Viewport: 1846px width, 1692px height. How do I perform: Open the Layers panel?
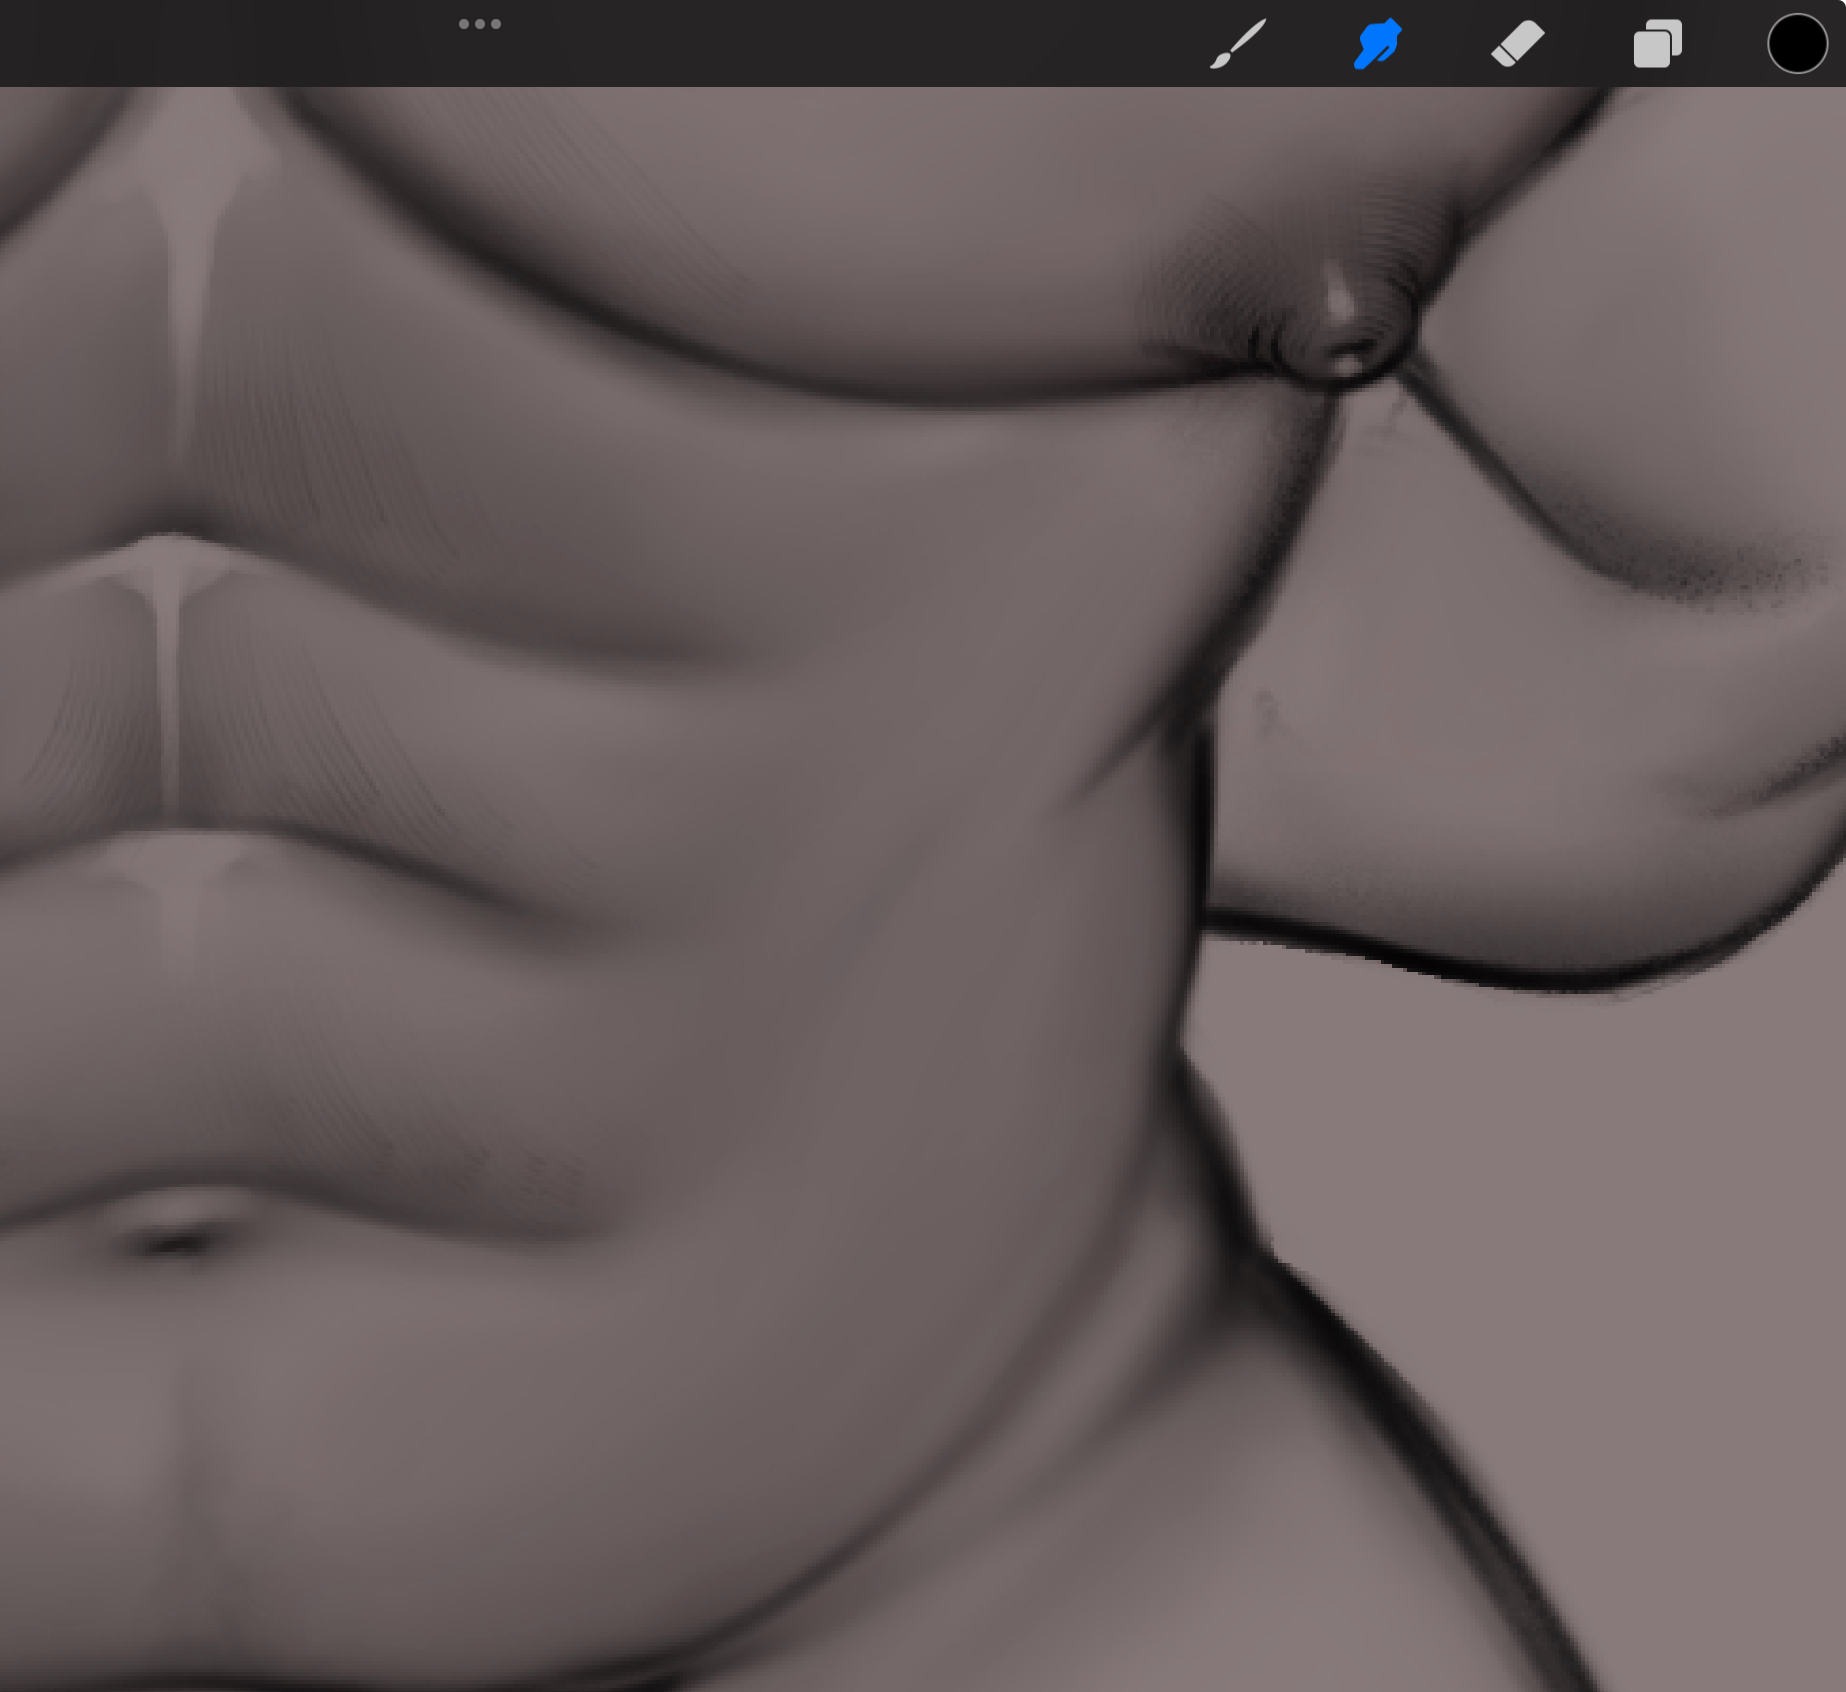pyautogui.click(x=1657, y=44)
